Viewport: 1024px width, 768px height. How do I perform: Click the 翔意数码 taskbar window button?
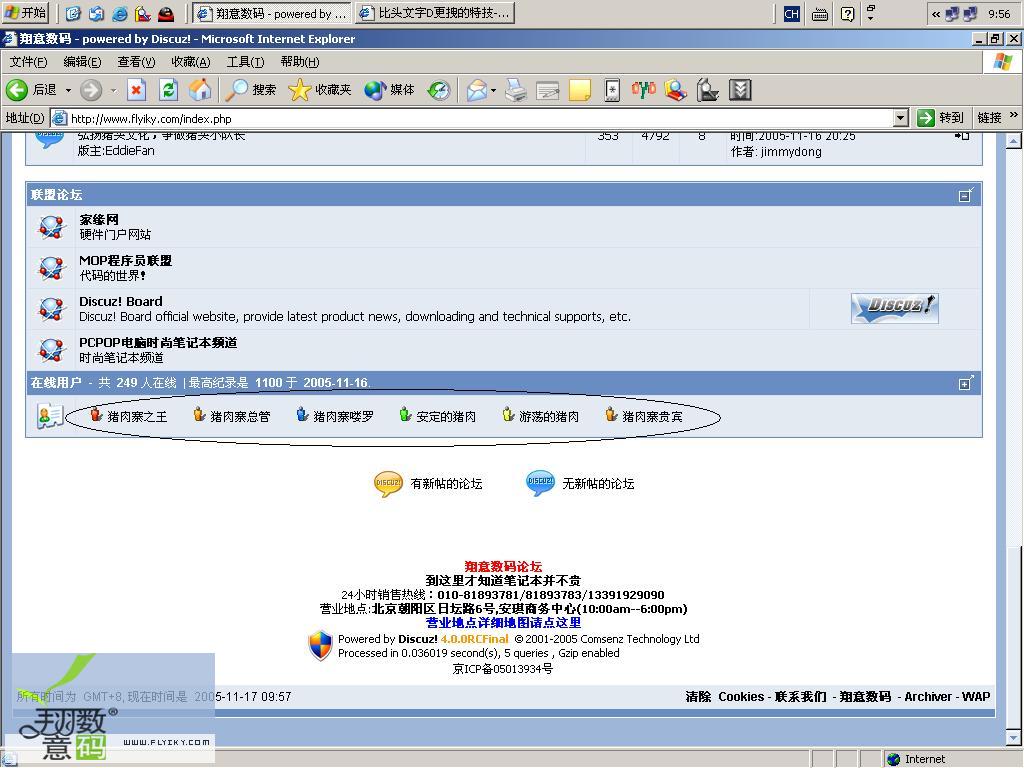272,13
